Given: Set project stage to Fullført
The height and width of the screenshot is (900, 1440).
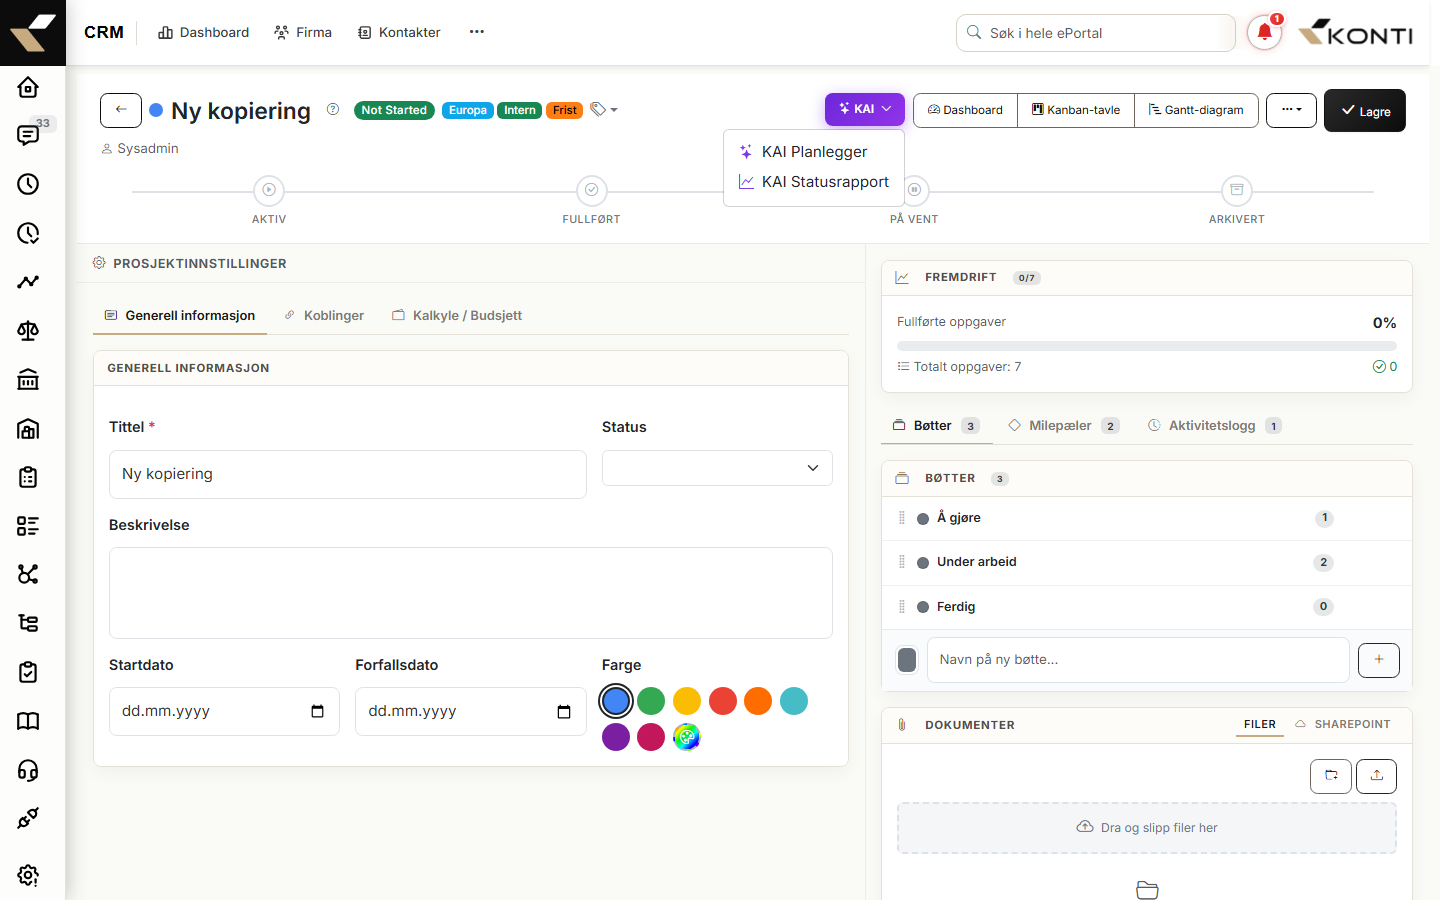Looking at the screenshot, I should [591, 190].
